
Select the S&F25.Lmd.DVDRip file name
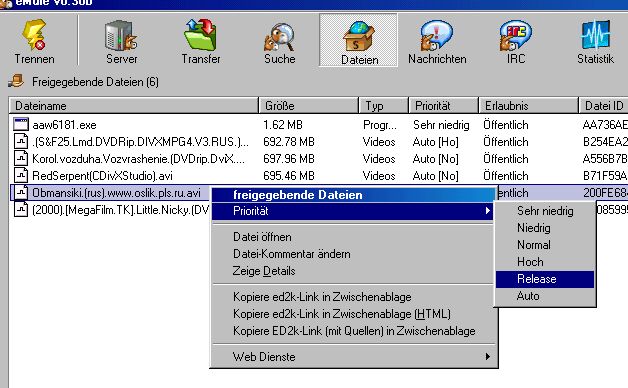point(141,142)
